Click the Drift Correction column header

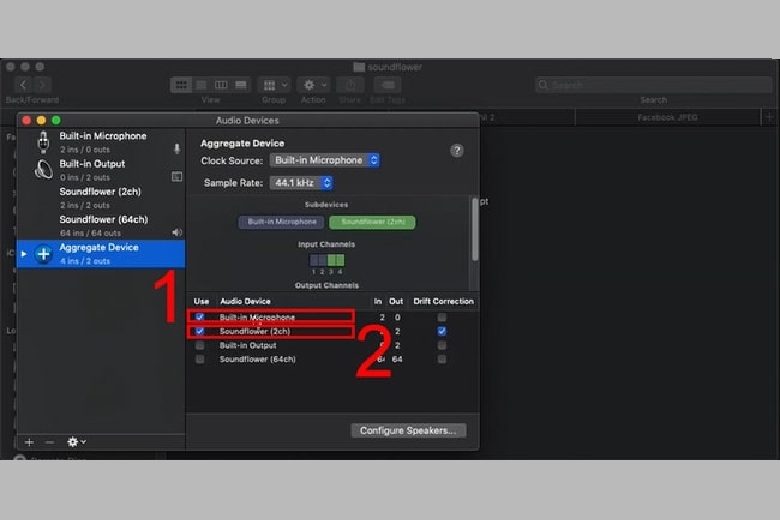pos(443,301)
